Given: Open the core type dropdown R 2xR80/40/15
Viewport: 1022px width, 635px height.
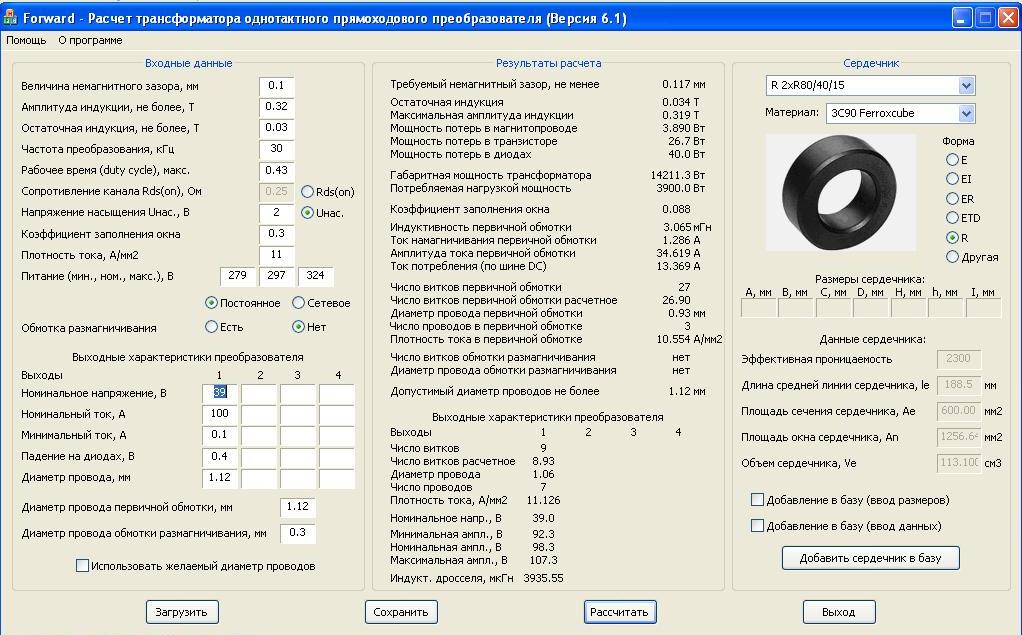Looking at the screenshot, I should point(967,85).
